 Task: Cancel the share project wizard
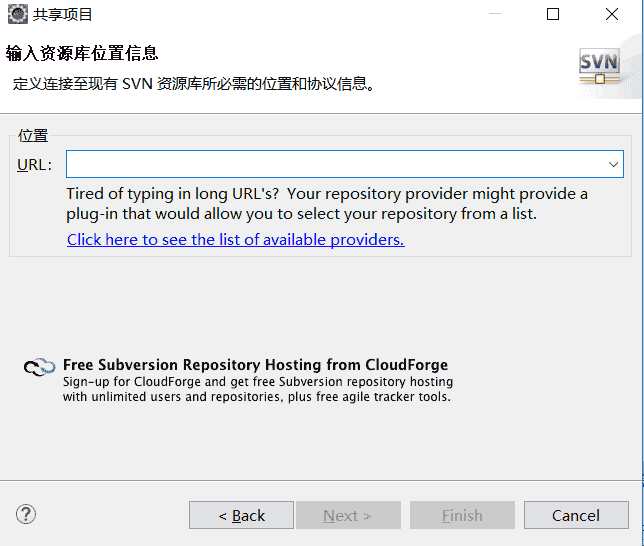[x=576, y=515]
